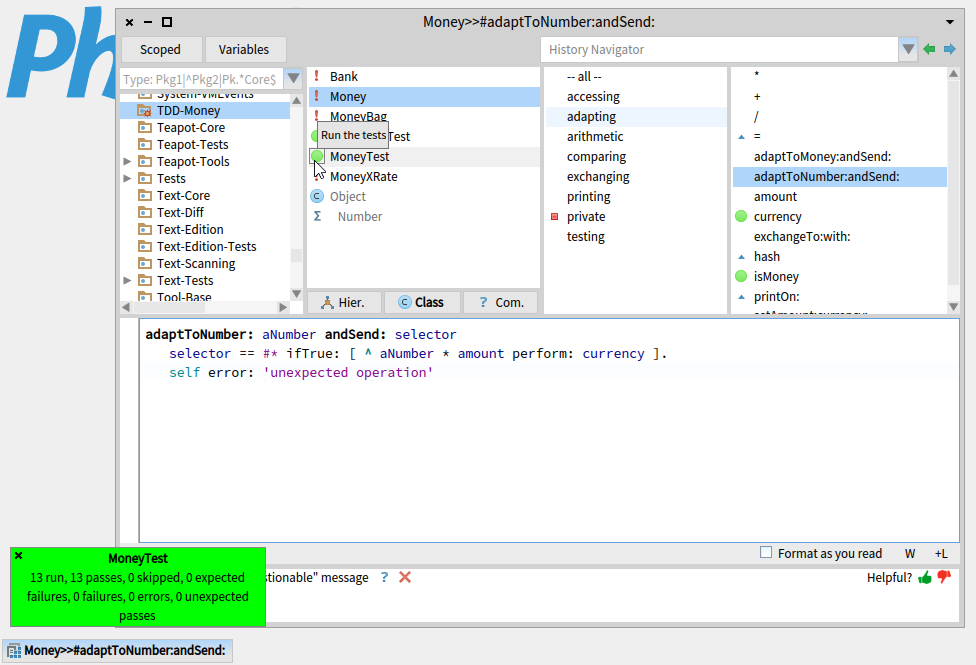
Task: Select the -- all -- protocol
Action: [636, 77]
